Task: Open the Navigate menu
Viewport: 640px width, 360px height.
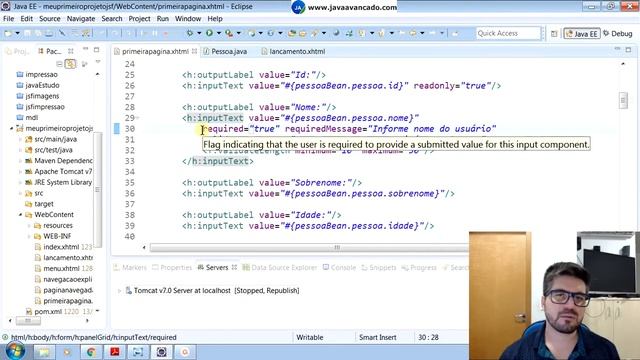Action: tap(81, 19)
